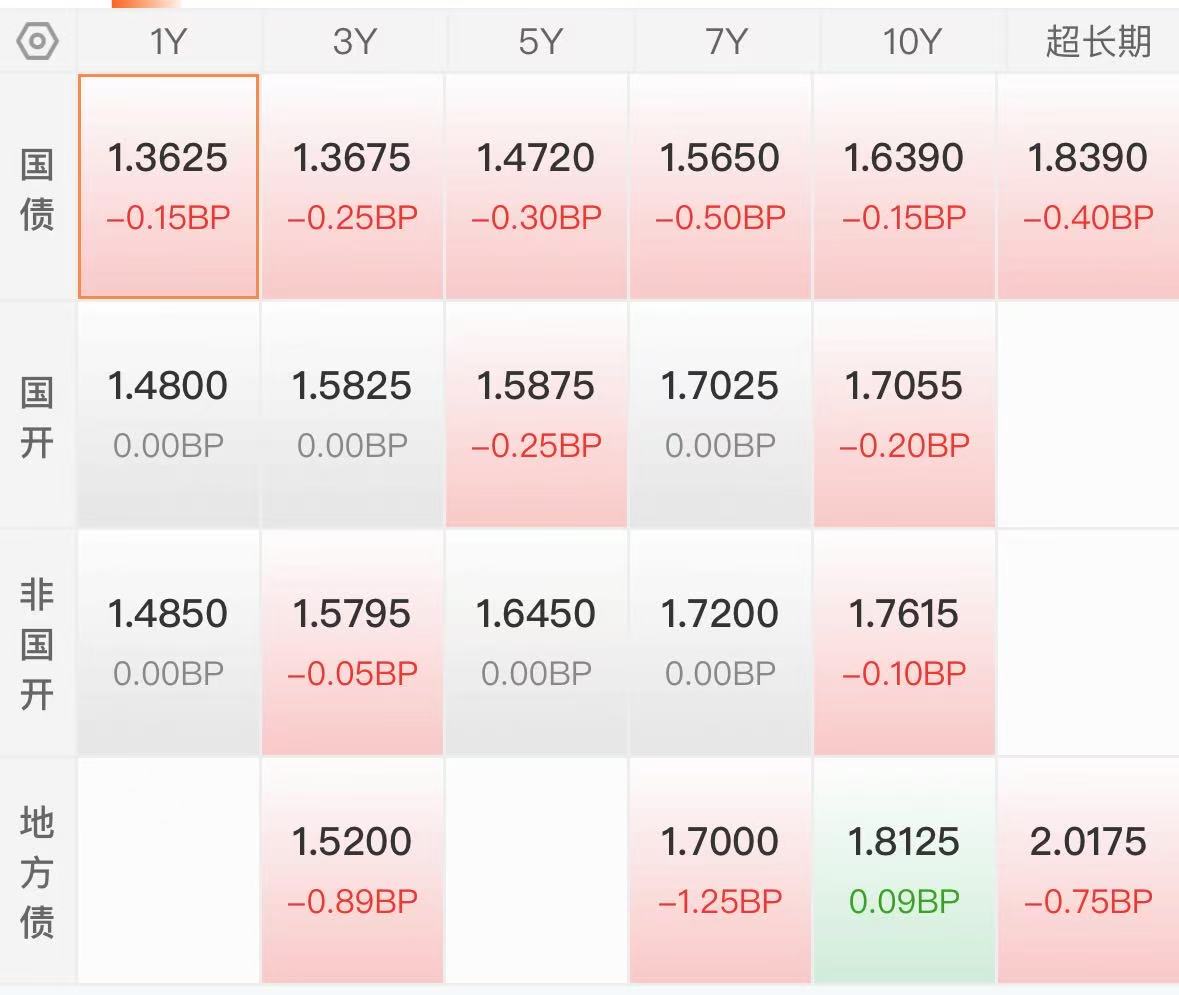1179x995 pixels.
Task: Select the 1Y column header
Action: pos(168,41)
